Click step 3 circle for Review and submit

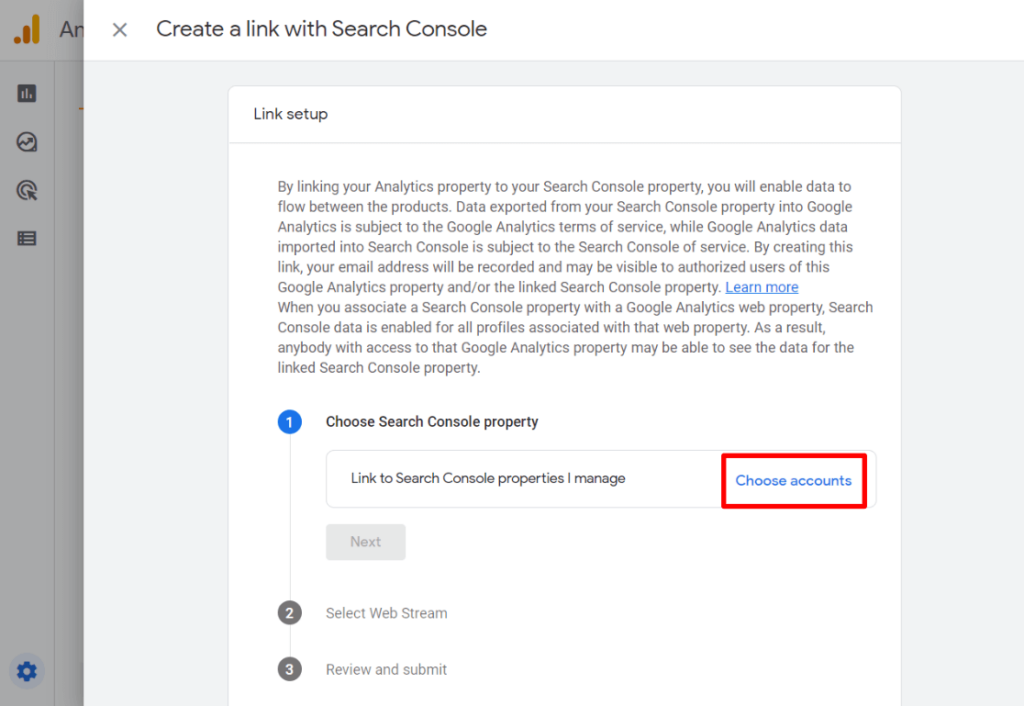click(x=290, y=669)
